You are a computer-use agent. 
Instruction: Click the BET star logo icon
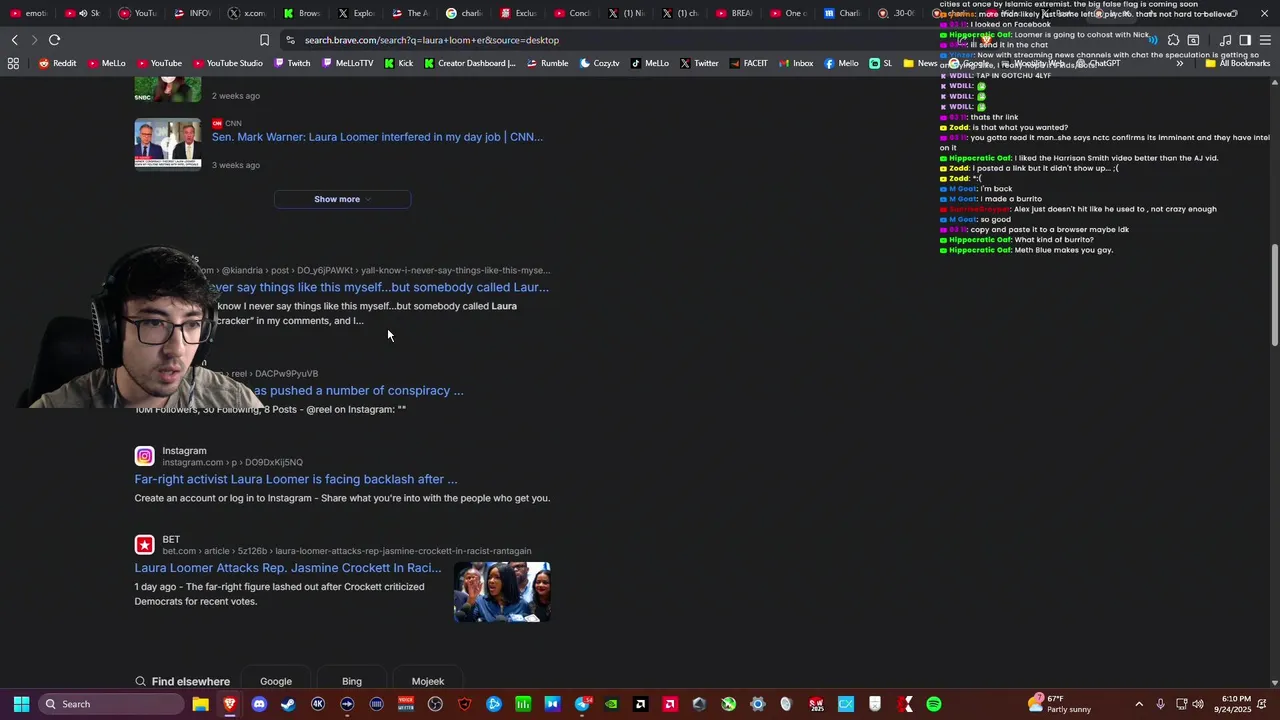145,545
